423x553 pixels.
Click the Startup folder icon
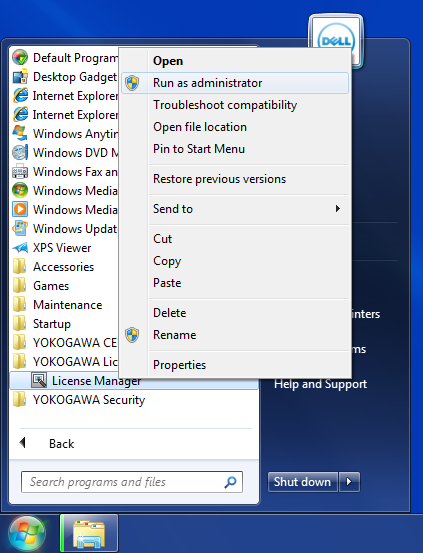click(20, 324)
